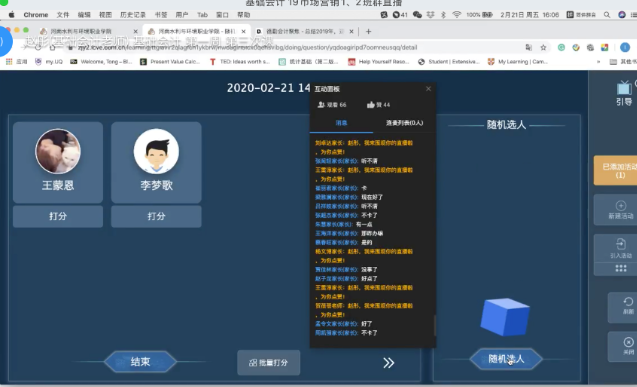Switch to the 消息 tab
The height and width of the screenshot is (387, 637).
click(x=341, y=123)
